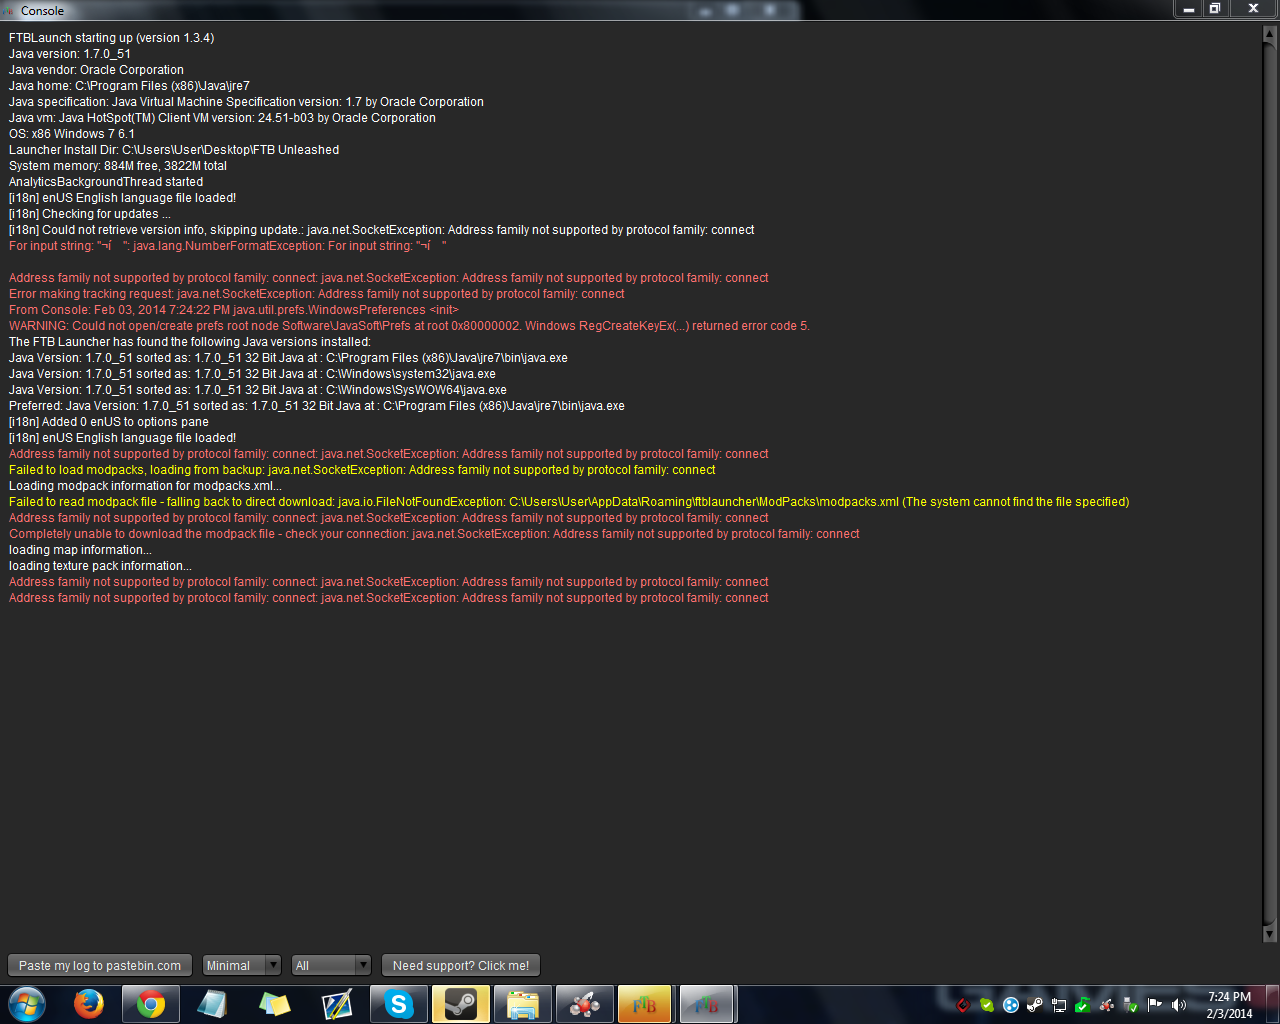Click the green Skype status tray icon

click(987, 1005)
